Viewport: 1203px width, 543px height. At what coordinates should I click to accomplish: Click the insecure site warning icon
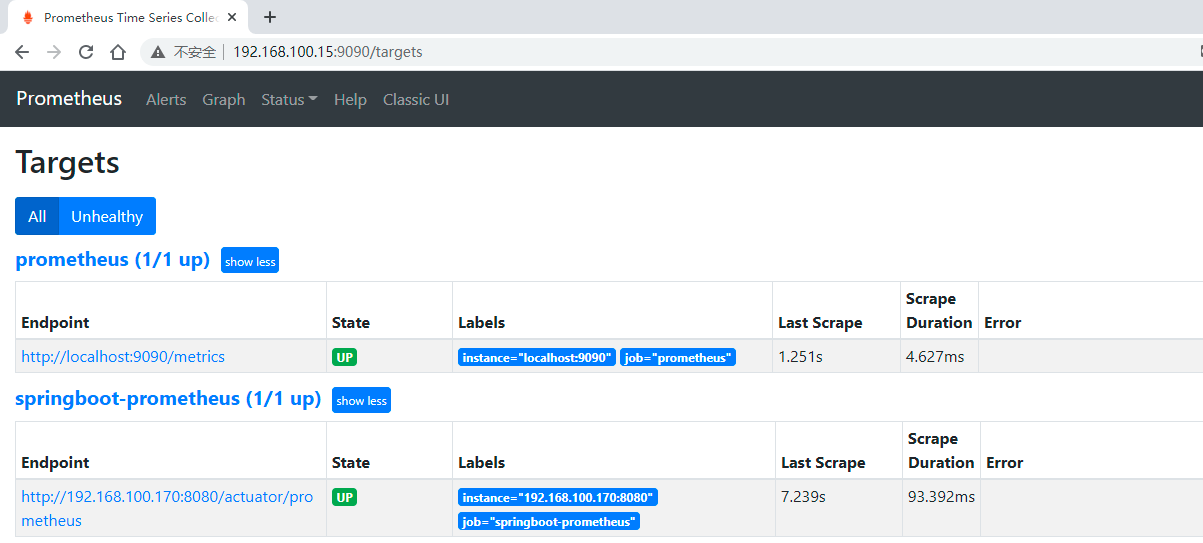158,52
